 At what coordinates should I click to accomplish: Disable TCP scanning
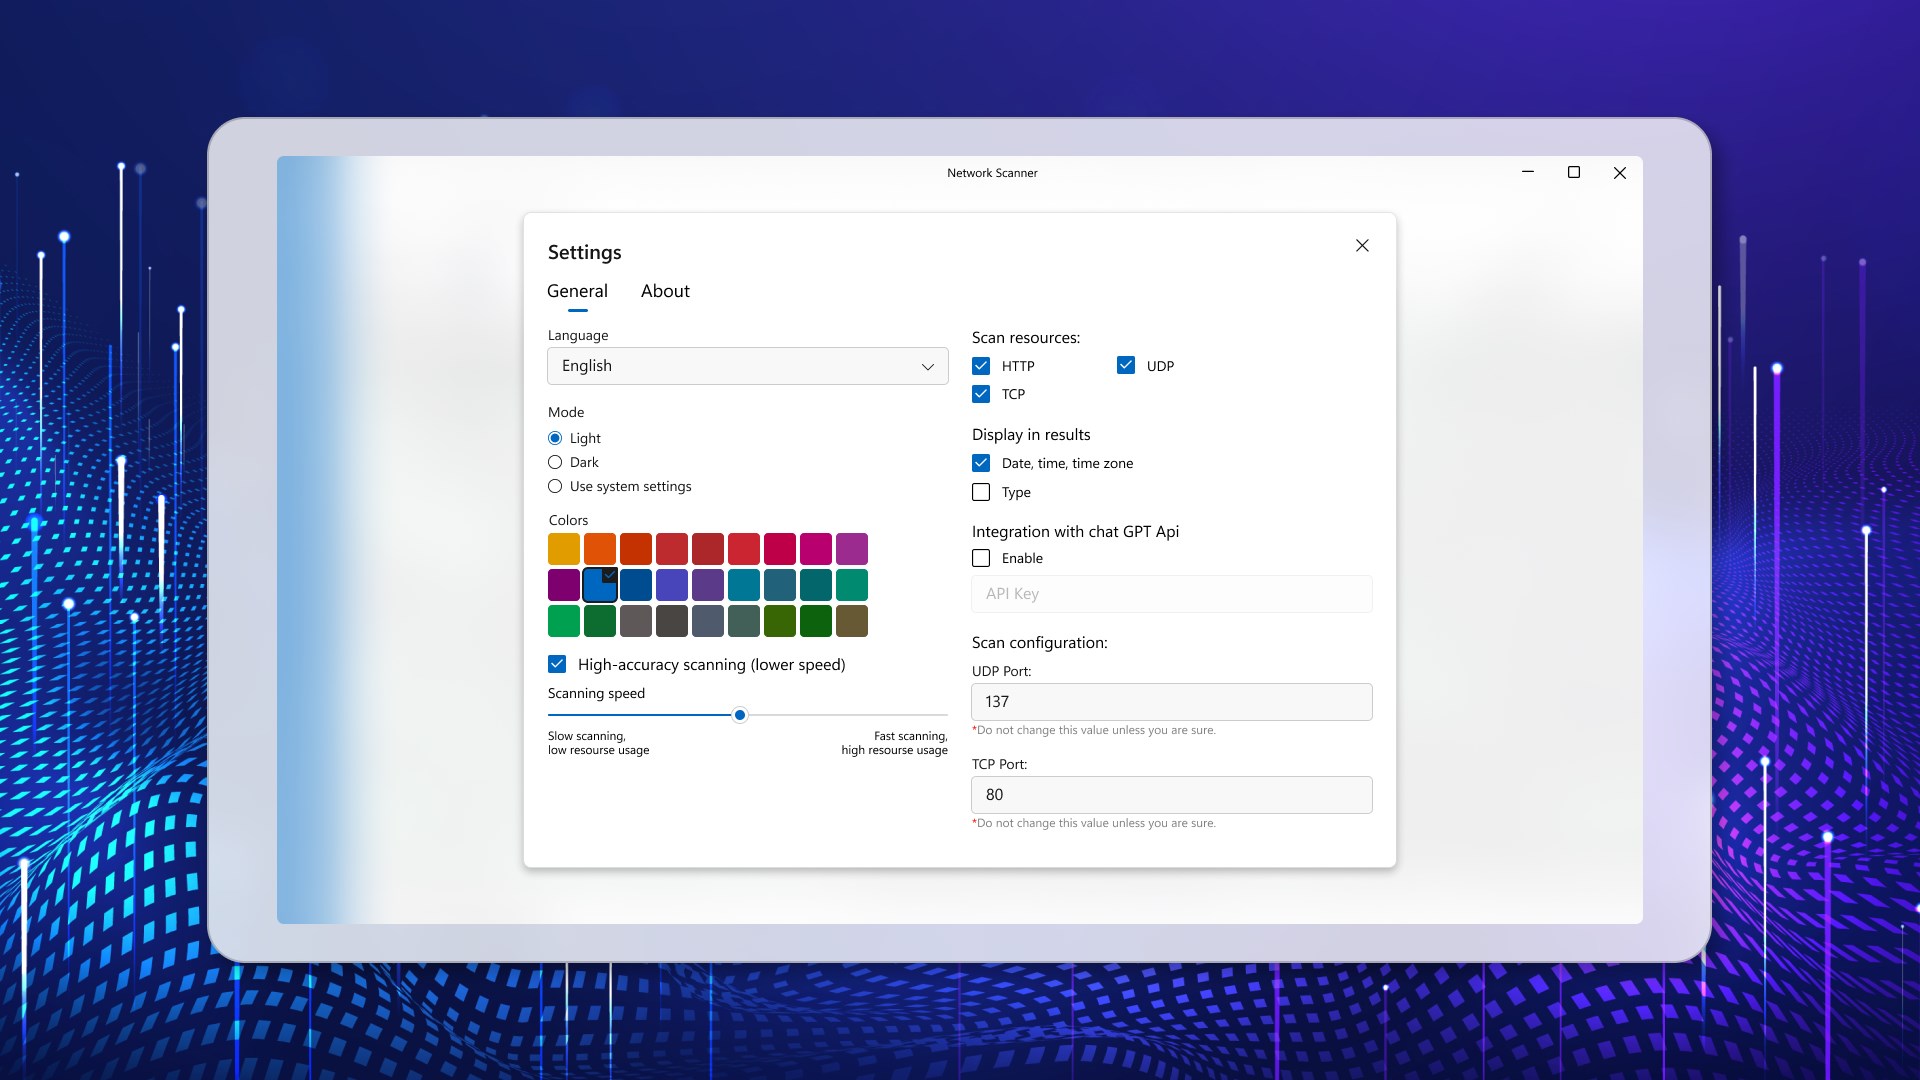coord(981,394)
